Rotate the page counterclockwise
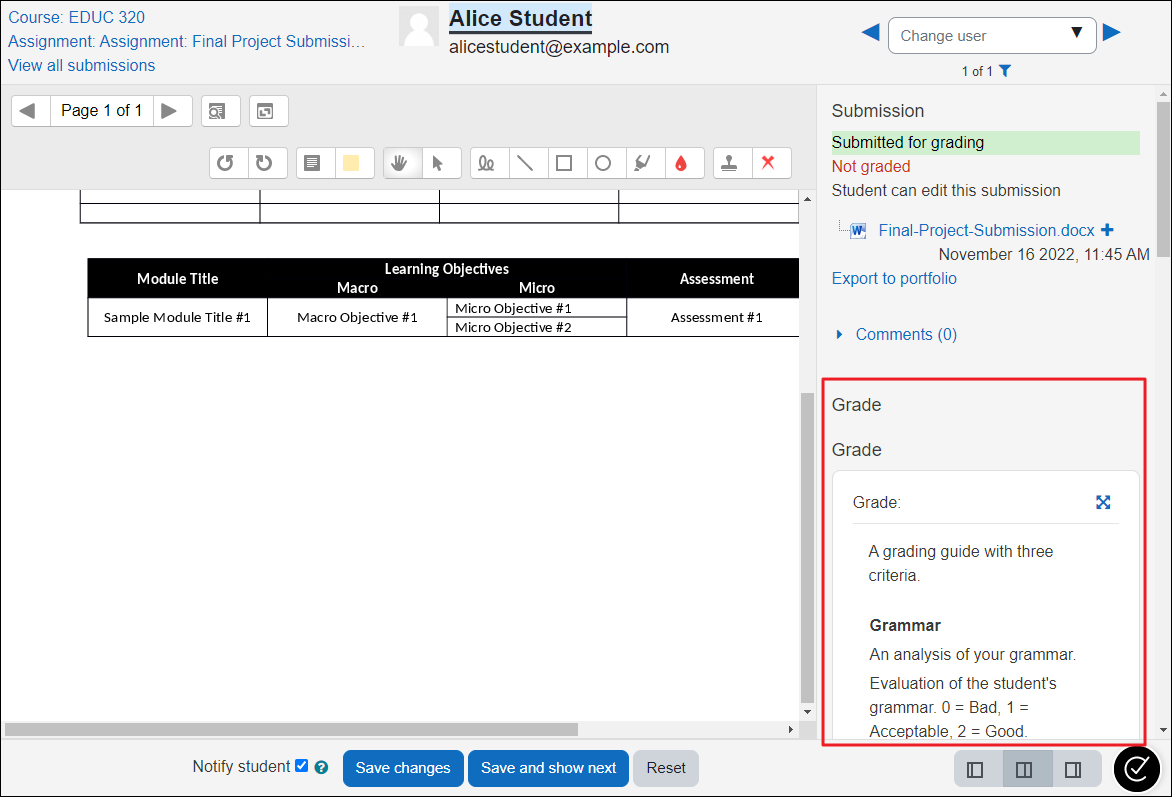The width and height of the screenshot is (1172, 797). [x=225, y=161]
